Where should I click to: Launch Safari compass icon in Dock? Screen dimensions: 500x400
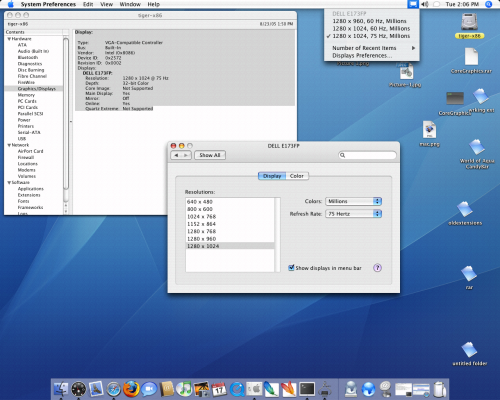tap(114, 389)
